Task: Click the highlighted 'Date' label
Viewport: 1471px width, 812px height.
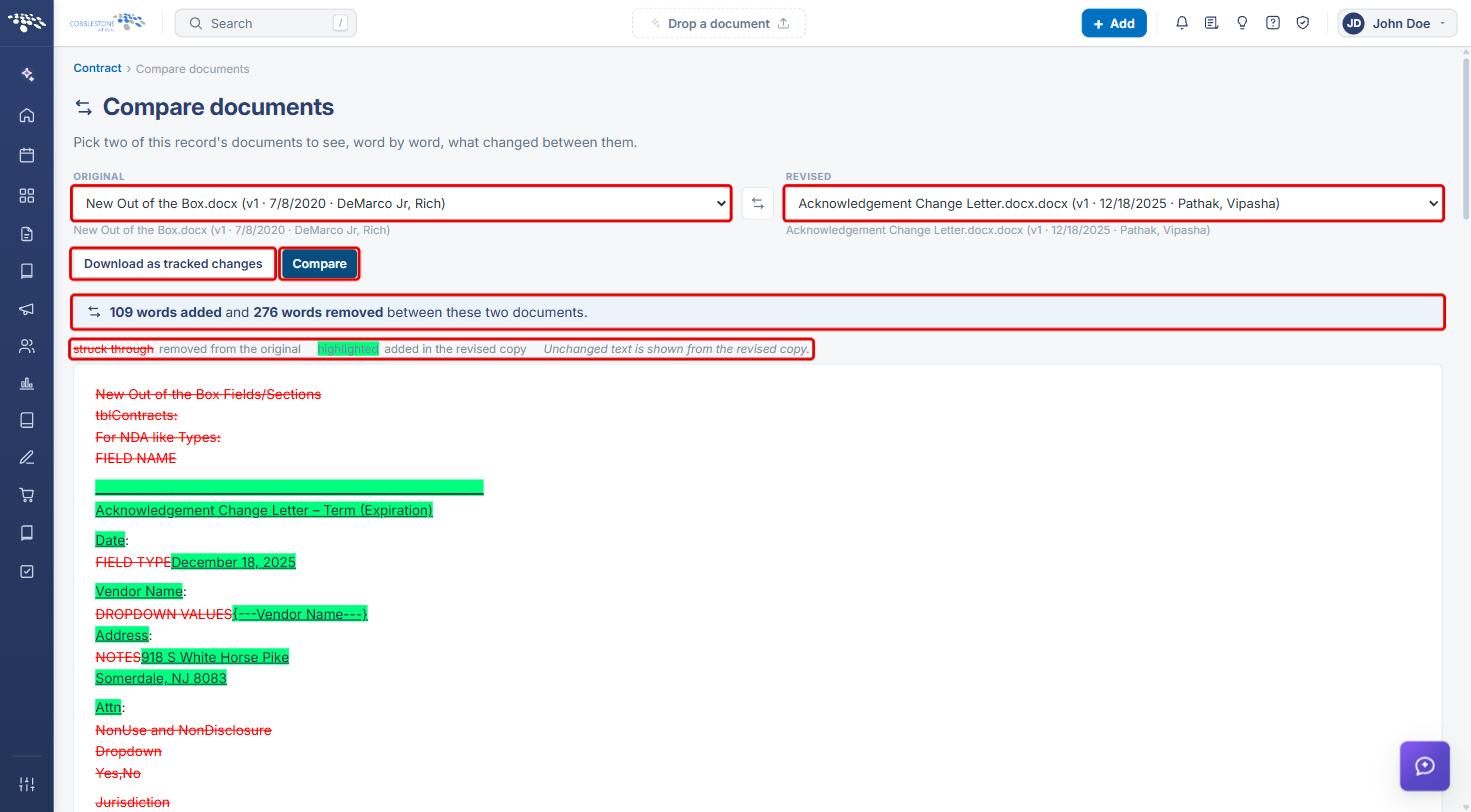Action: tap(110, 540)
